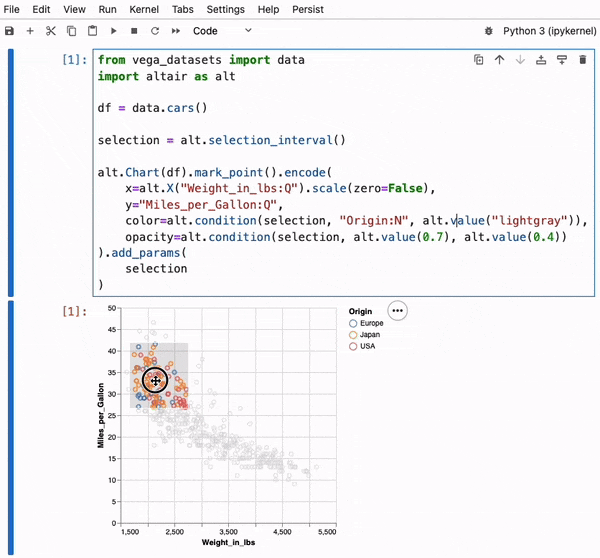Open the Run menu
The image size is (600, 558).
point(108,9)
